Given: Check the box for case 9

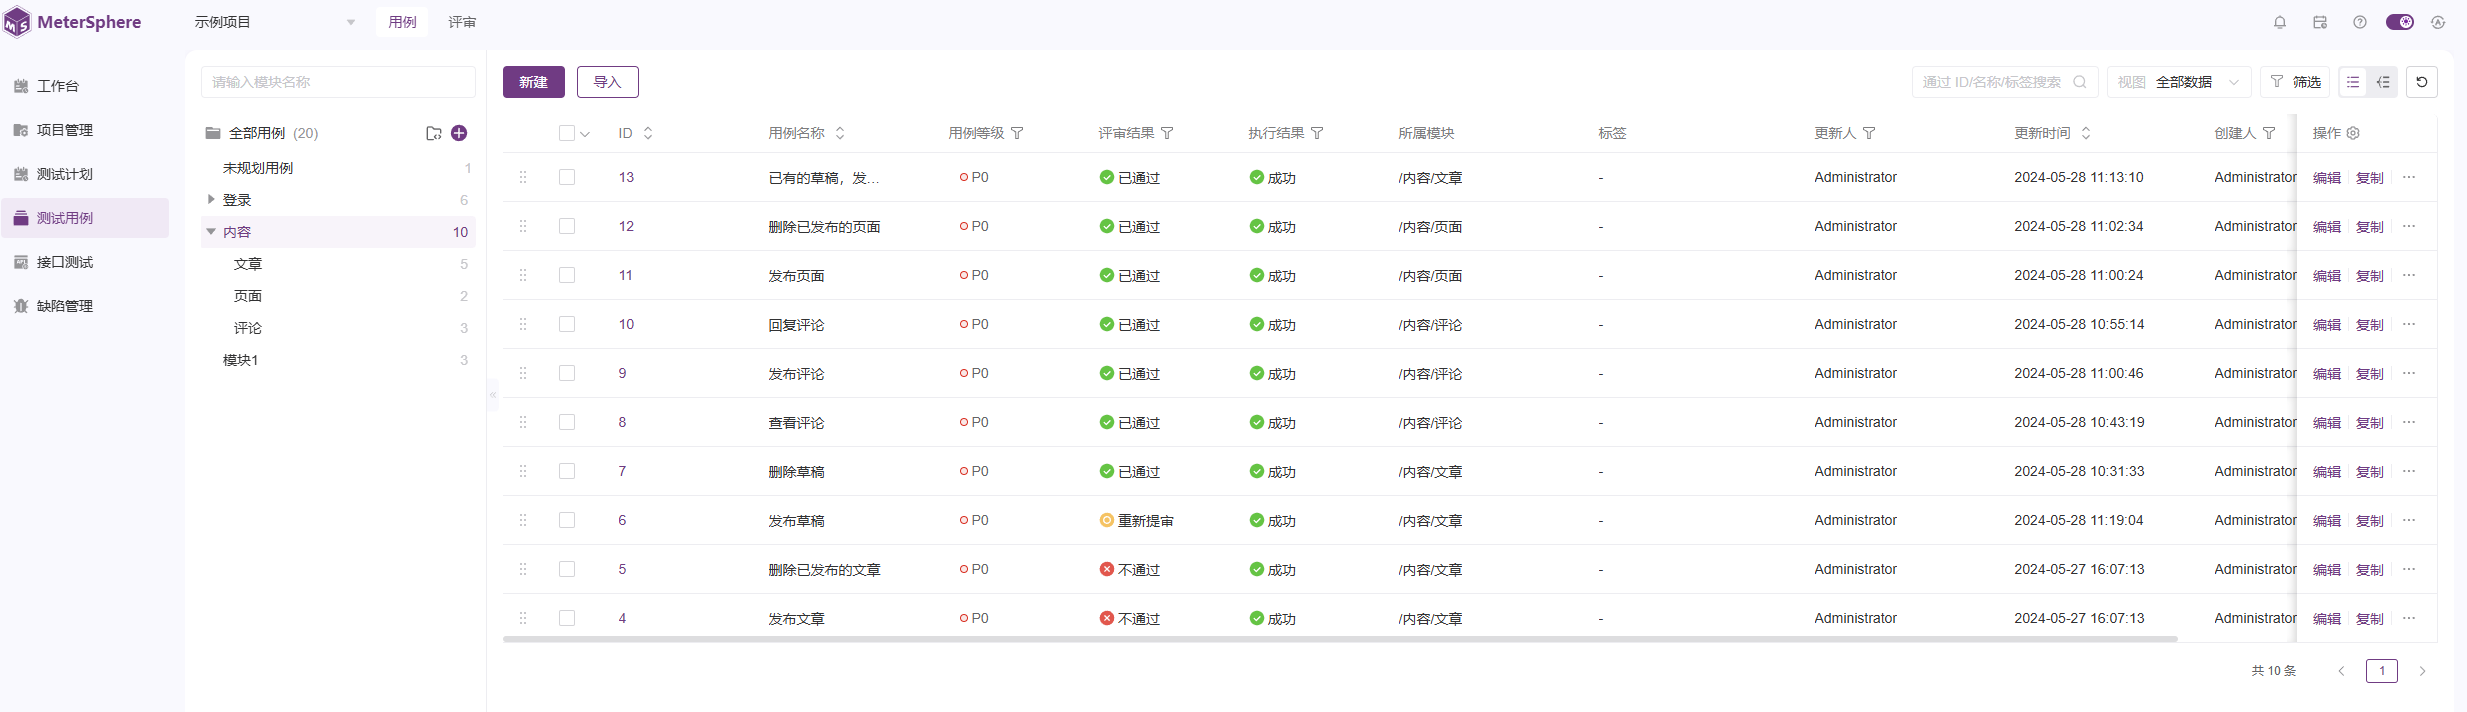Looking at the screenshot, I should tap(567, 373).
